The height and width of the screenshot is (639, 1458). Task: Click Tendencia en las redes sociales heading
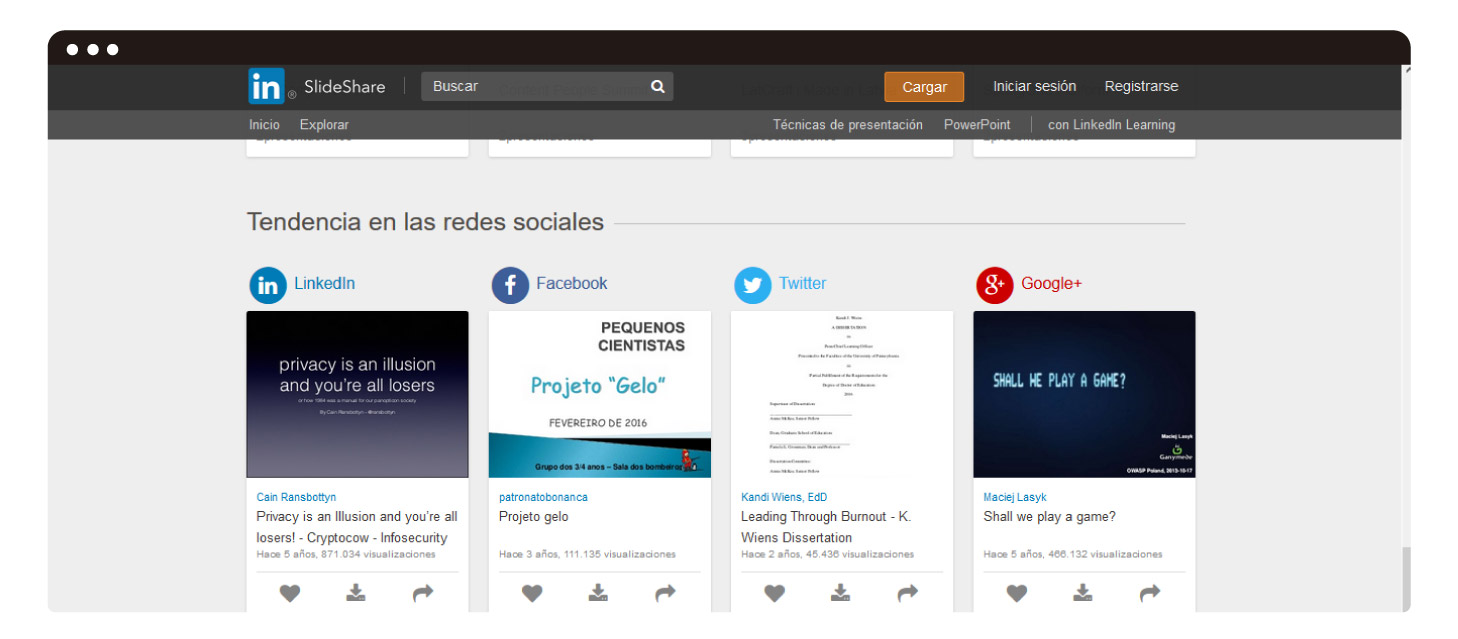tap(425, 222)
